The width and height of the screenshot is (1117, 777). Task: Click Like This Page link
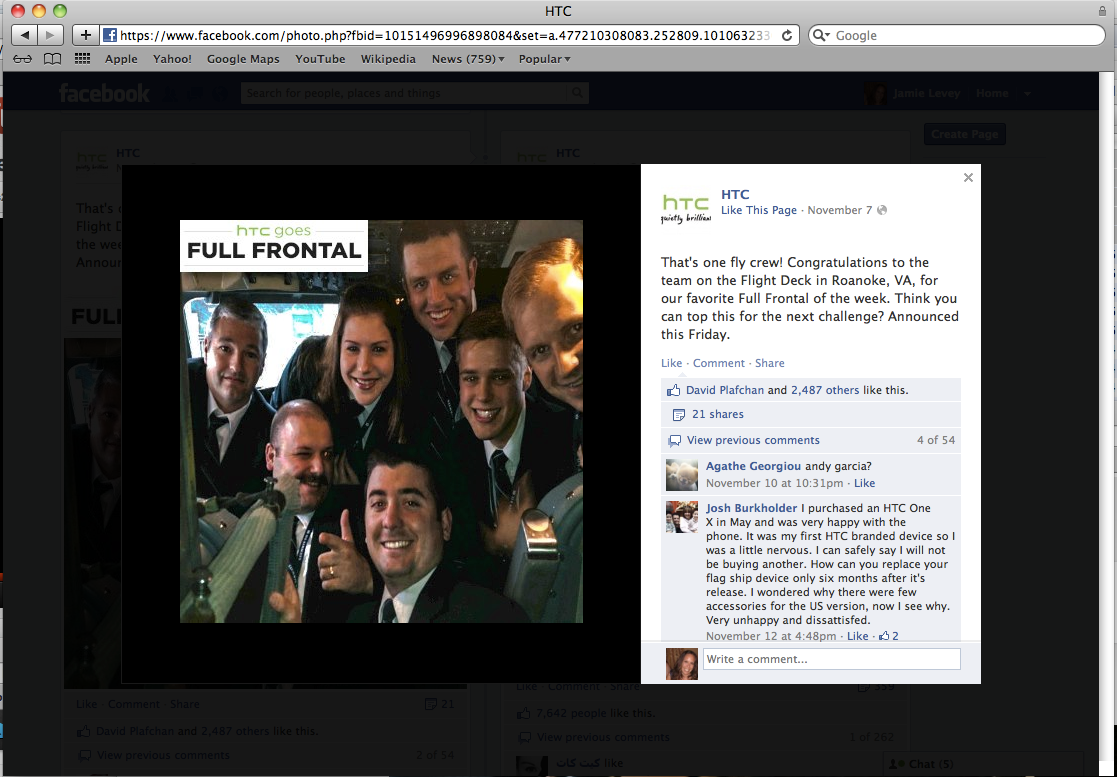759,210
